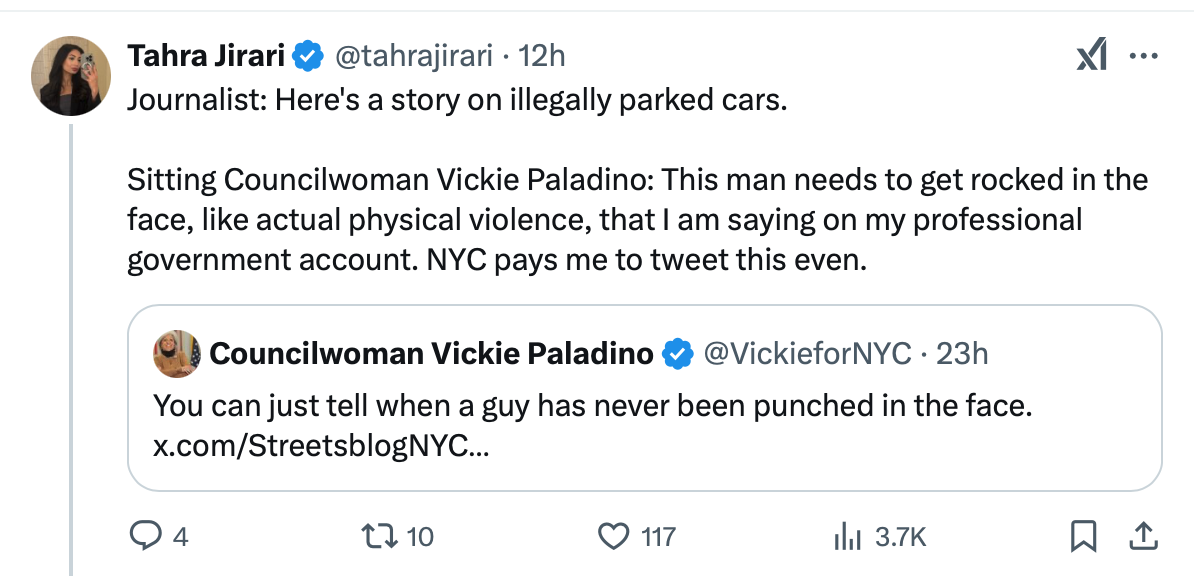Viewport: 1194px width, 576px height.
Task: Click Tahra Jirari's blue verified badge
Action: coord(308,57)
